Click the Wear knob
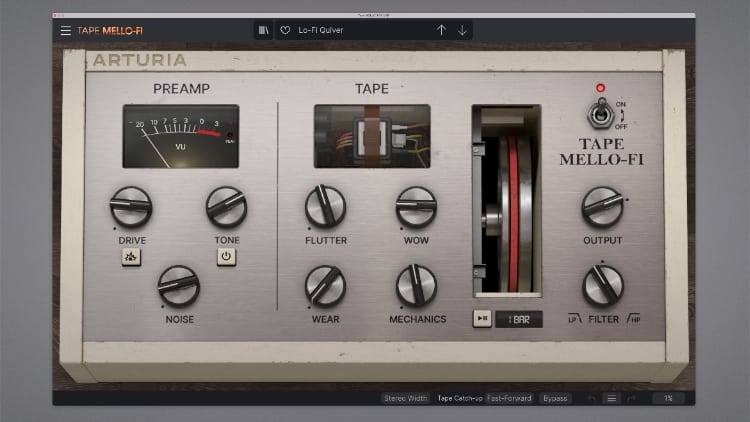750x422 pixels. pyautogui.click(x=325, y=286)
